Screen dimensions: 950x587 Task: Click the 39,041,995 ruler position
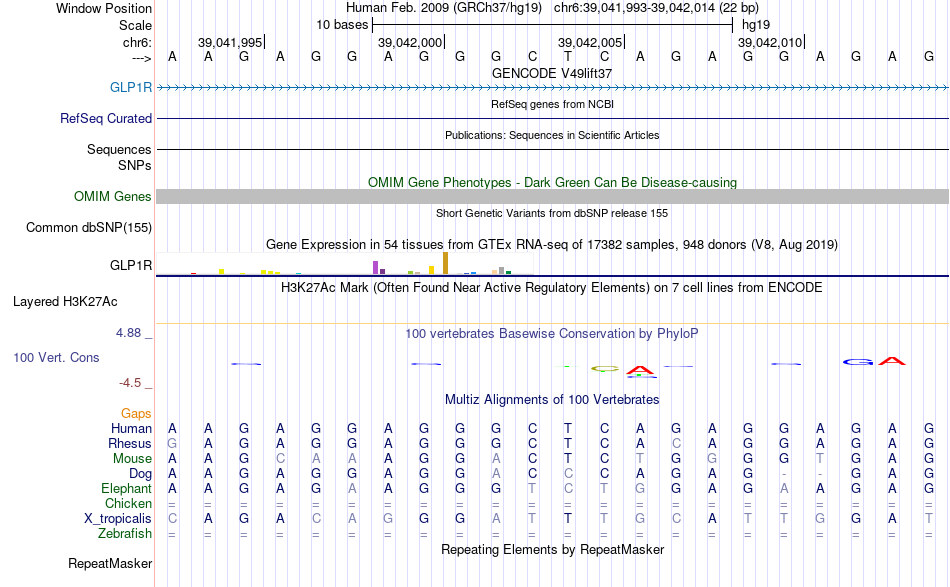click(x=230, y=42)
